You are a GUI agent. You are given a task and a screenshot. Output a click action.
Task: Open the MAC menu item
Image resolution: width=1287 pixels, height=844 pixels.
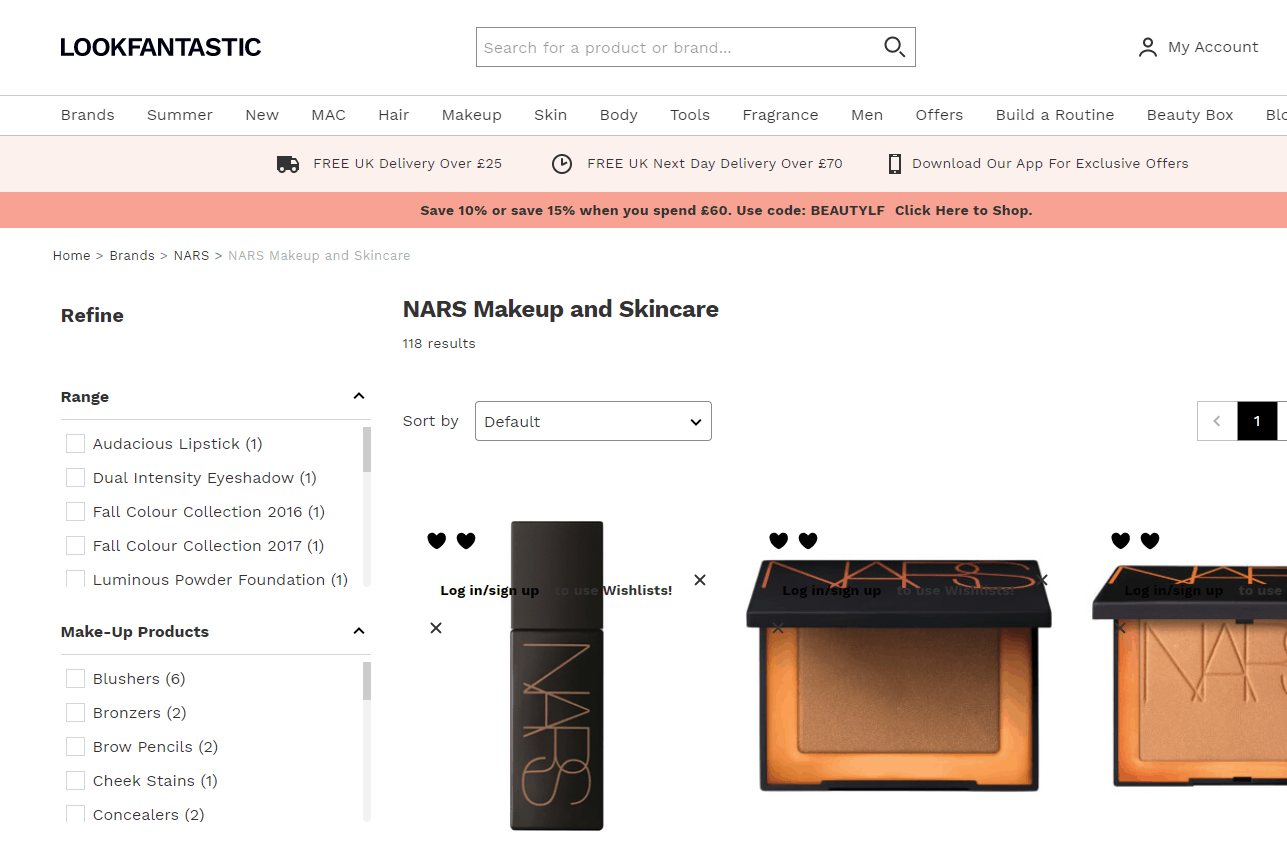(x=328, y=115)
